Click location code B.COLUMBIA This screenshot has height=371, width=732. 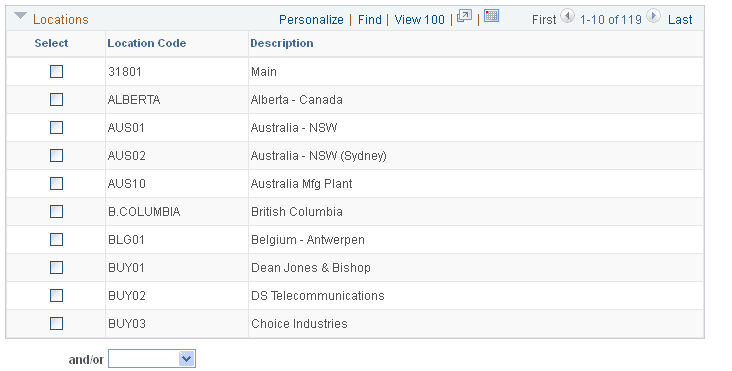tap(144, 212)
